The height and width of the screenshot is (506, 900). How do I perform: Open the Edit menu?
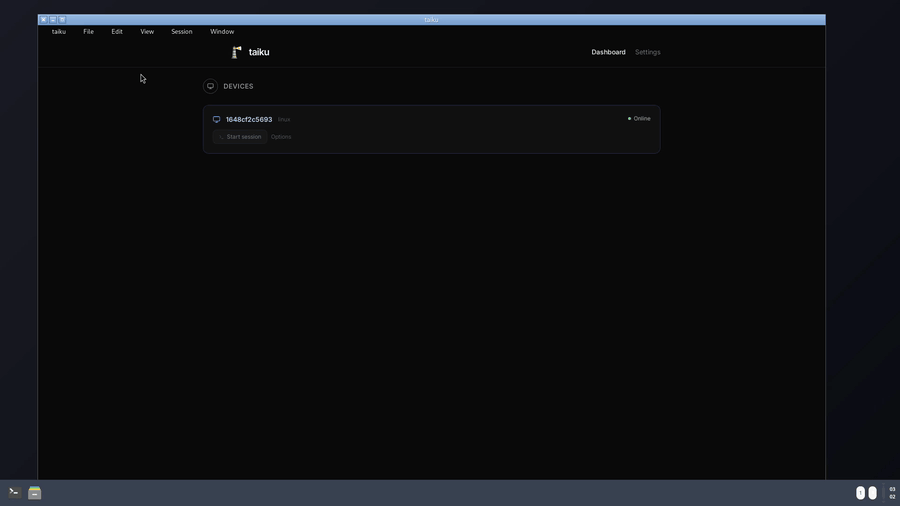pyautogui.click(x=117, y=32)
